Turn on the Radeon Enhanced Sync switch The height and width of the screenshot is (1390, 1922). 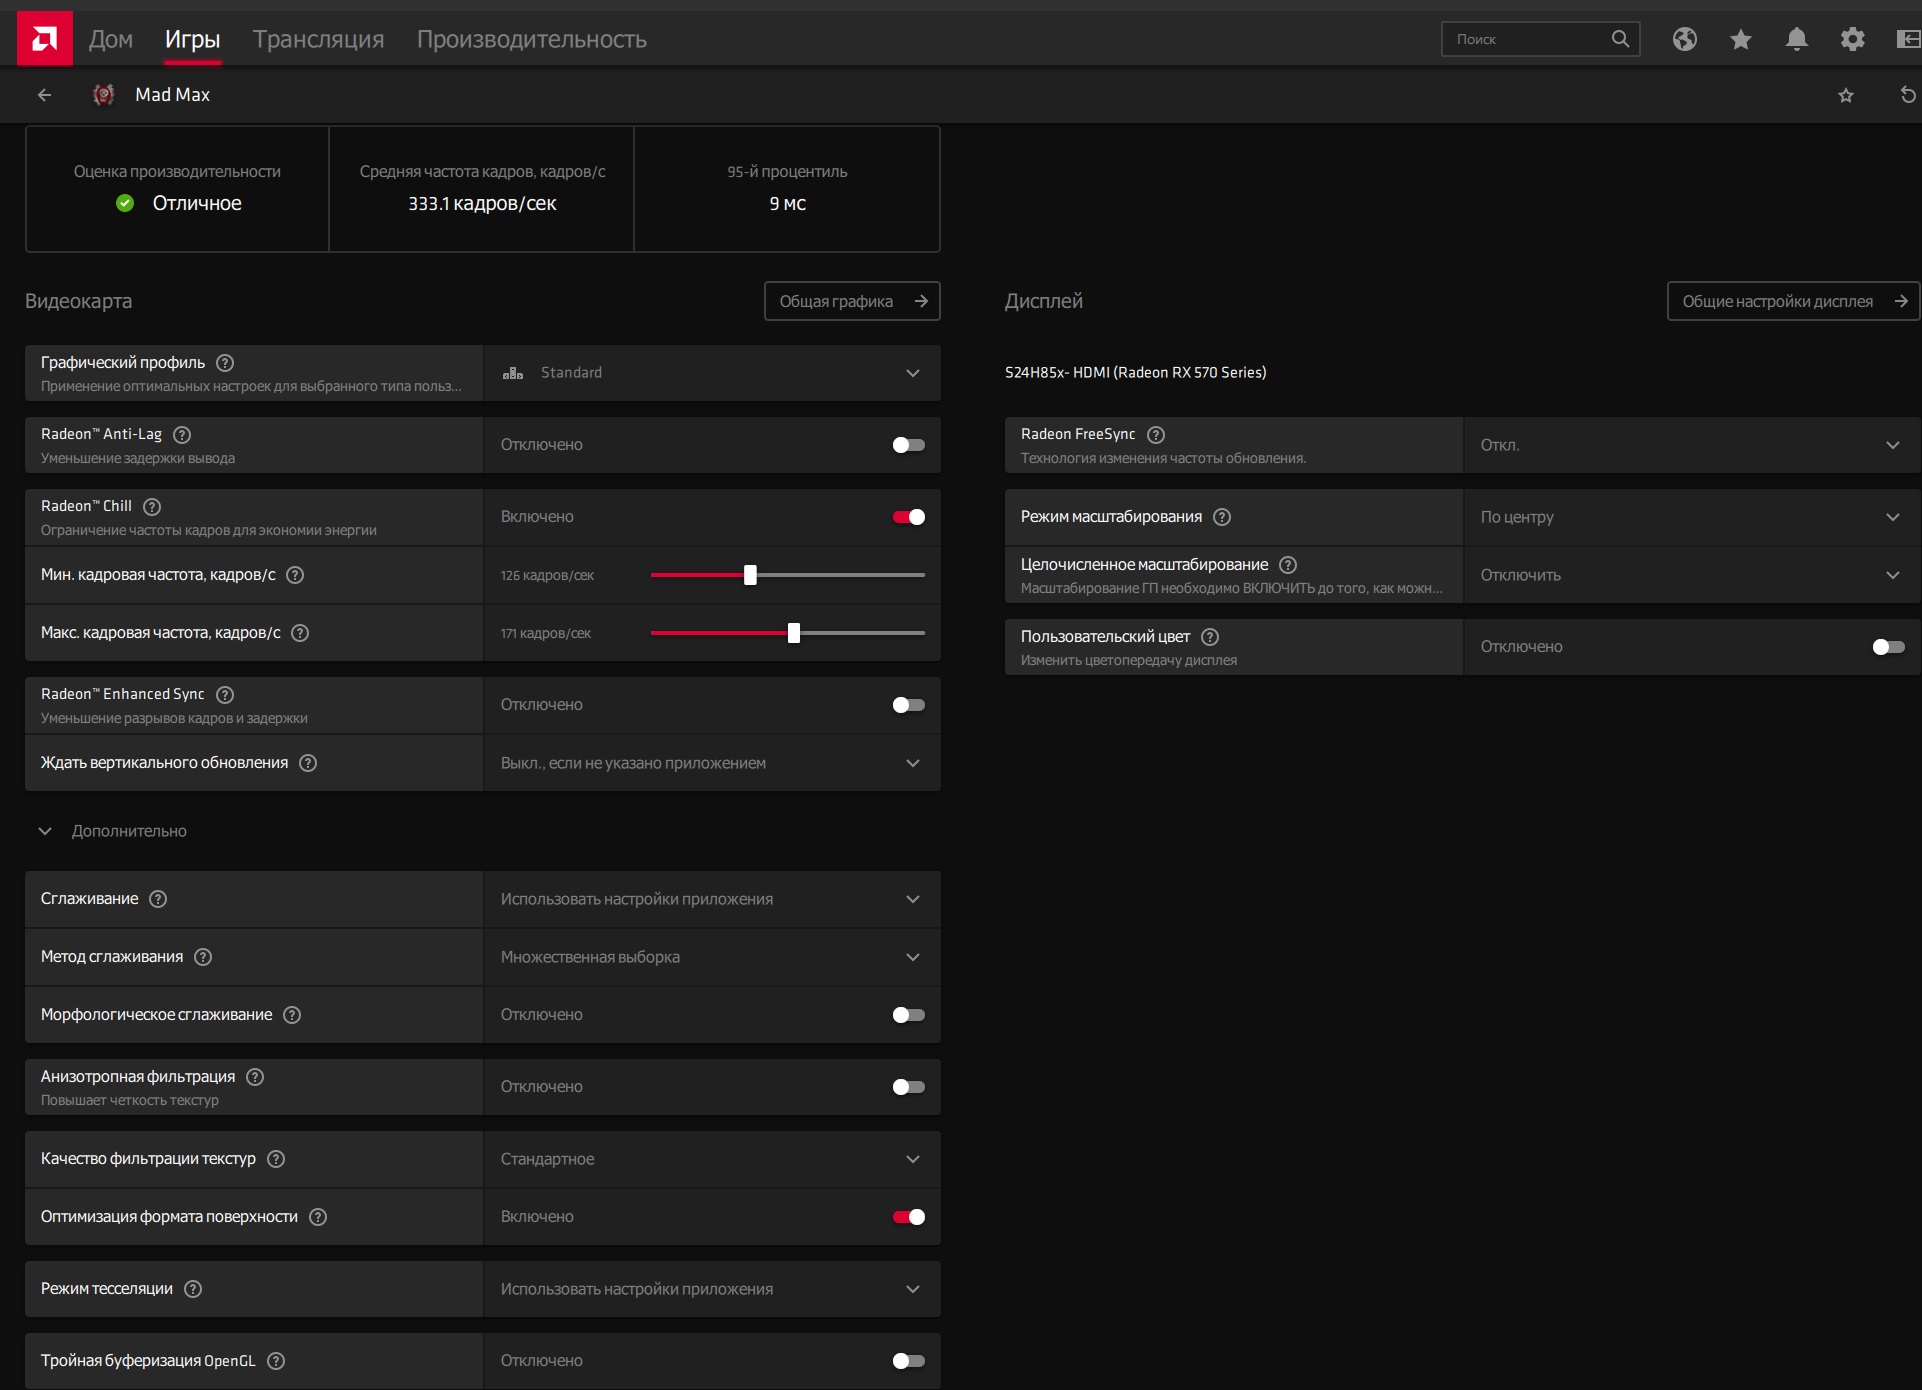[908, 705]
